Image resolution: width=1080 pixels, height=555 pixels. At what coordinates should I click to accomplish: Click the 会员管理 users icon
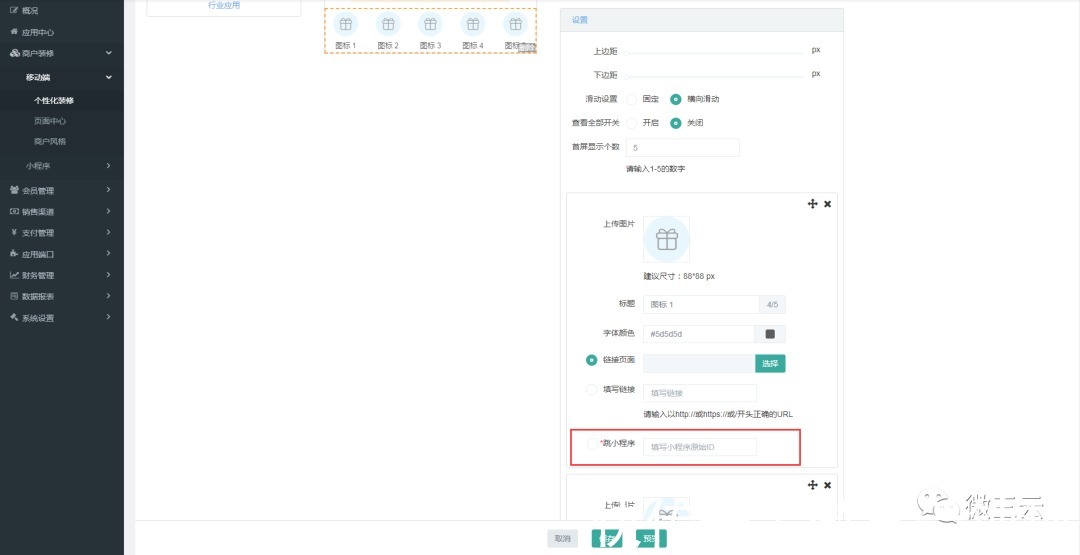coord(14,190)
